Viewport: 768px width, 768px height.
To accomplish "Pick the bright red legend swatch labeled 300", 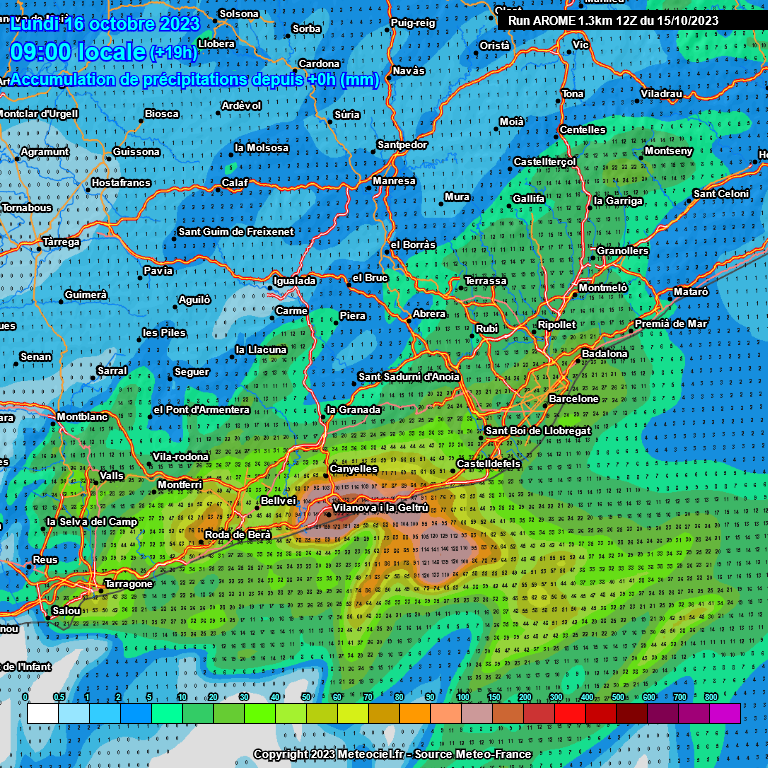I will point(570,713).
